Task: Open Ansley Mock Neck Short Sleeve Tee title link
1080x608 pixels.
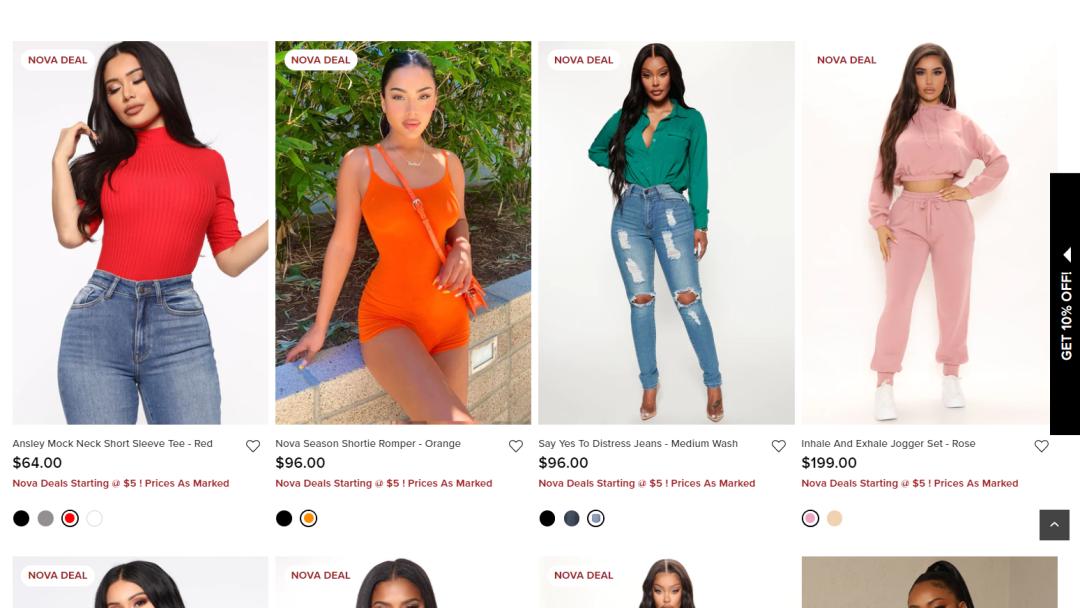Action: tap(112, 443)
